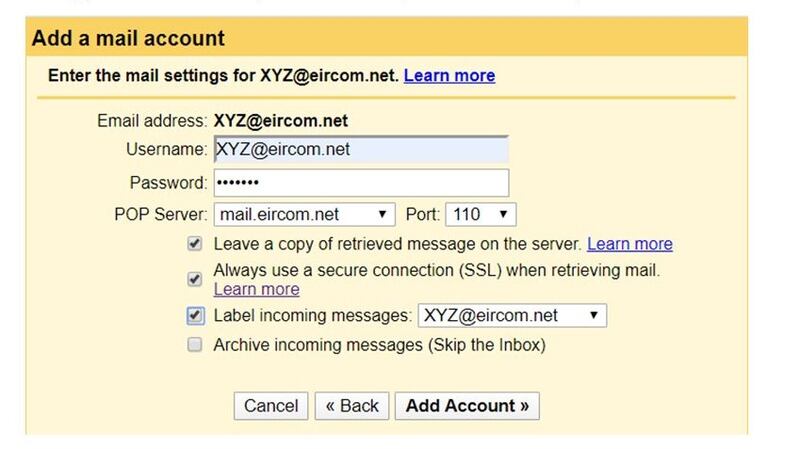
Task: Click the Archive incoming messages label text
Action: 379,345
